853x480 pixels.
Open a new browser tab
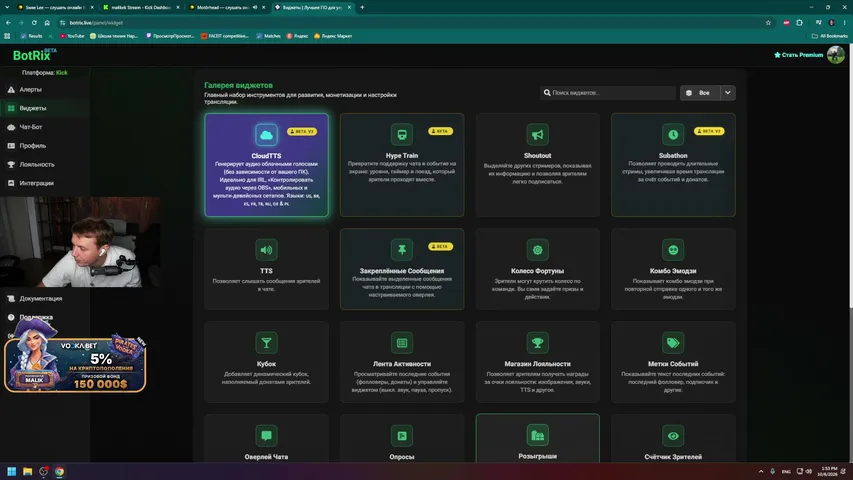362,8
